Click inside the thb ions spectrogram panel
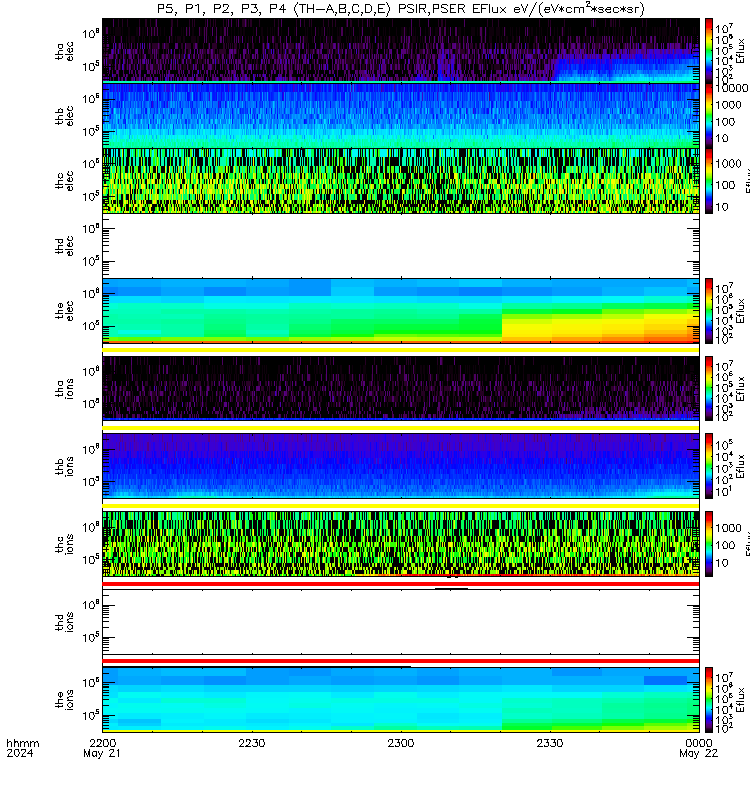The width and height of the screenshot is (750, 800). [401, 466]
